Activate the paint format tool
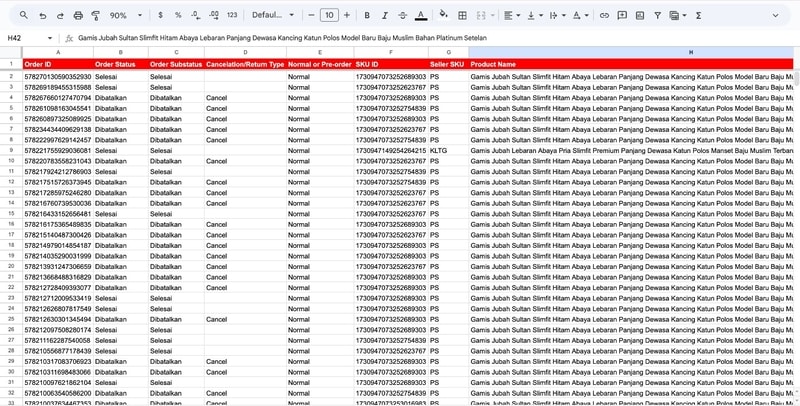This screenshot has height=406, width=800. (96, 16)
